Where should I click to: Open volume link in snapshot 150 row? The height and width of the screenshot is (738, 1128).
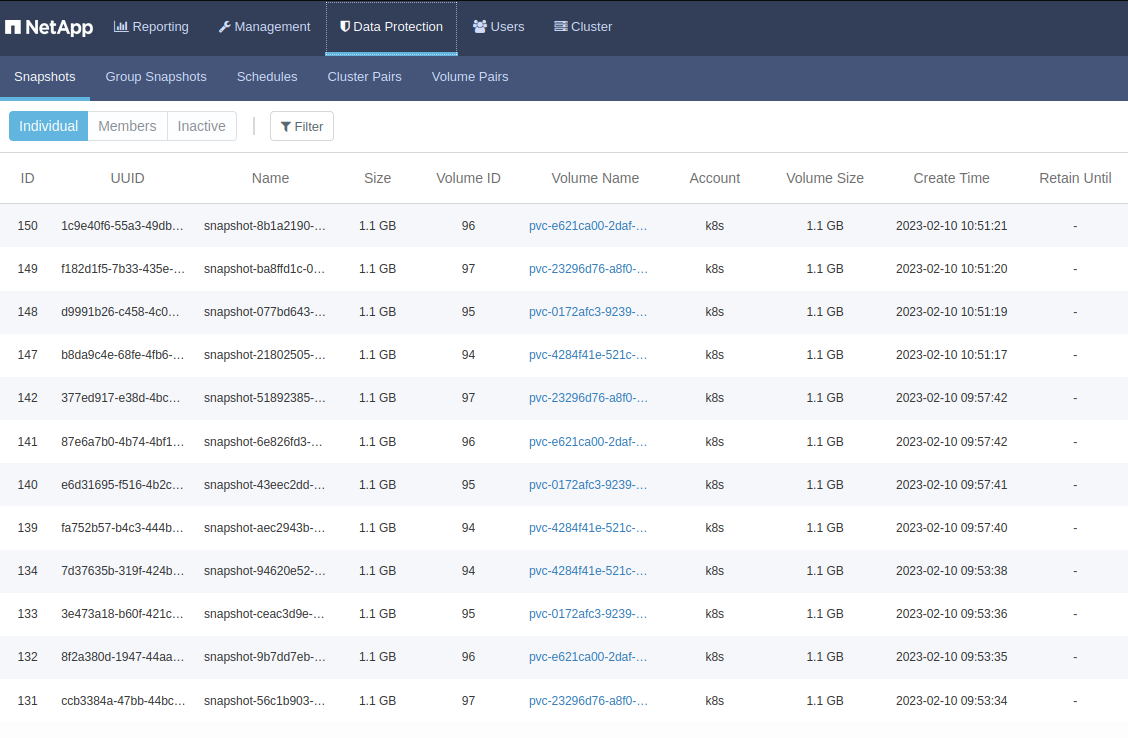[588, 226]
